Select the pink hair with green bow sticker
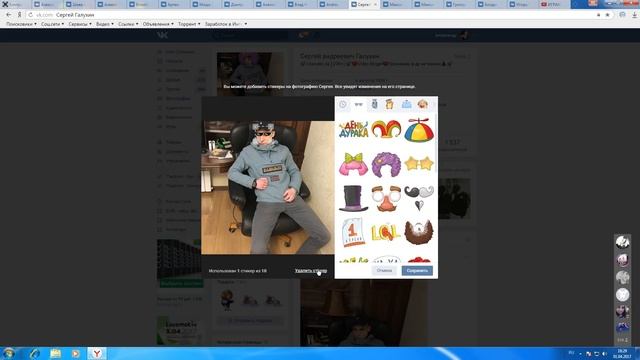The width and height of the screenshot is (640, 360). 353,164
